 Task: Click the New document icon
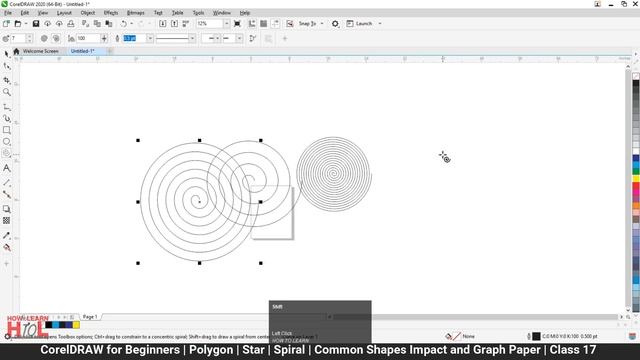click(6, 24)
